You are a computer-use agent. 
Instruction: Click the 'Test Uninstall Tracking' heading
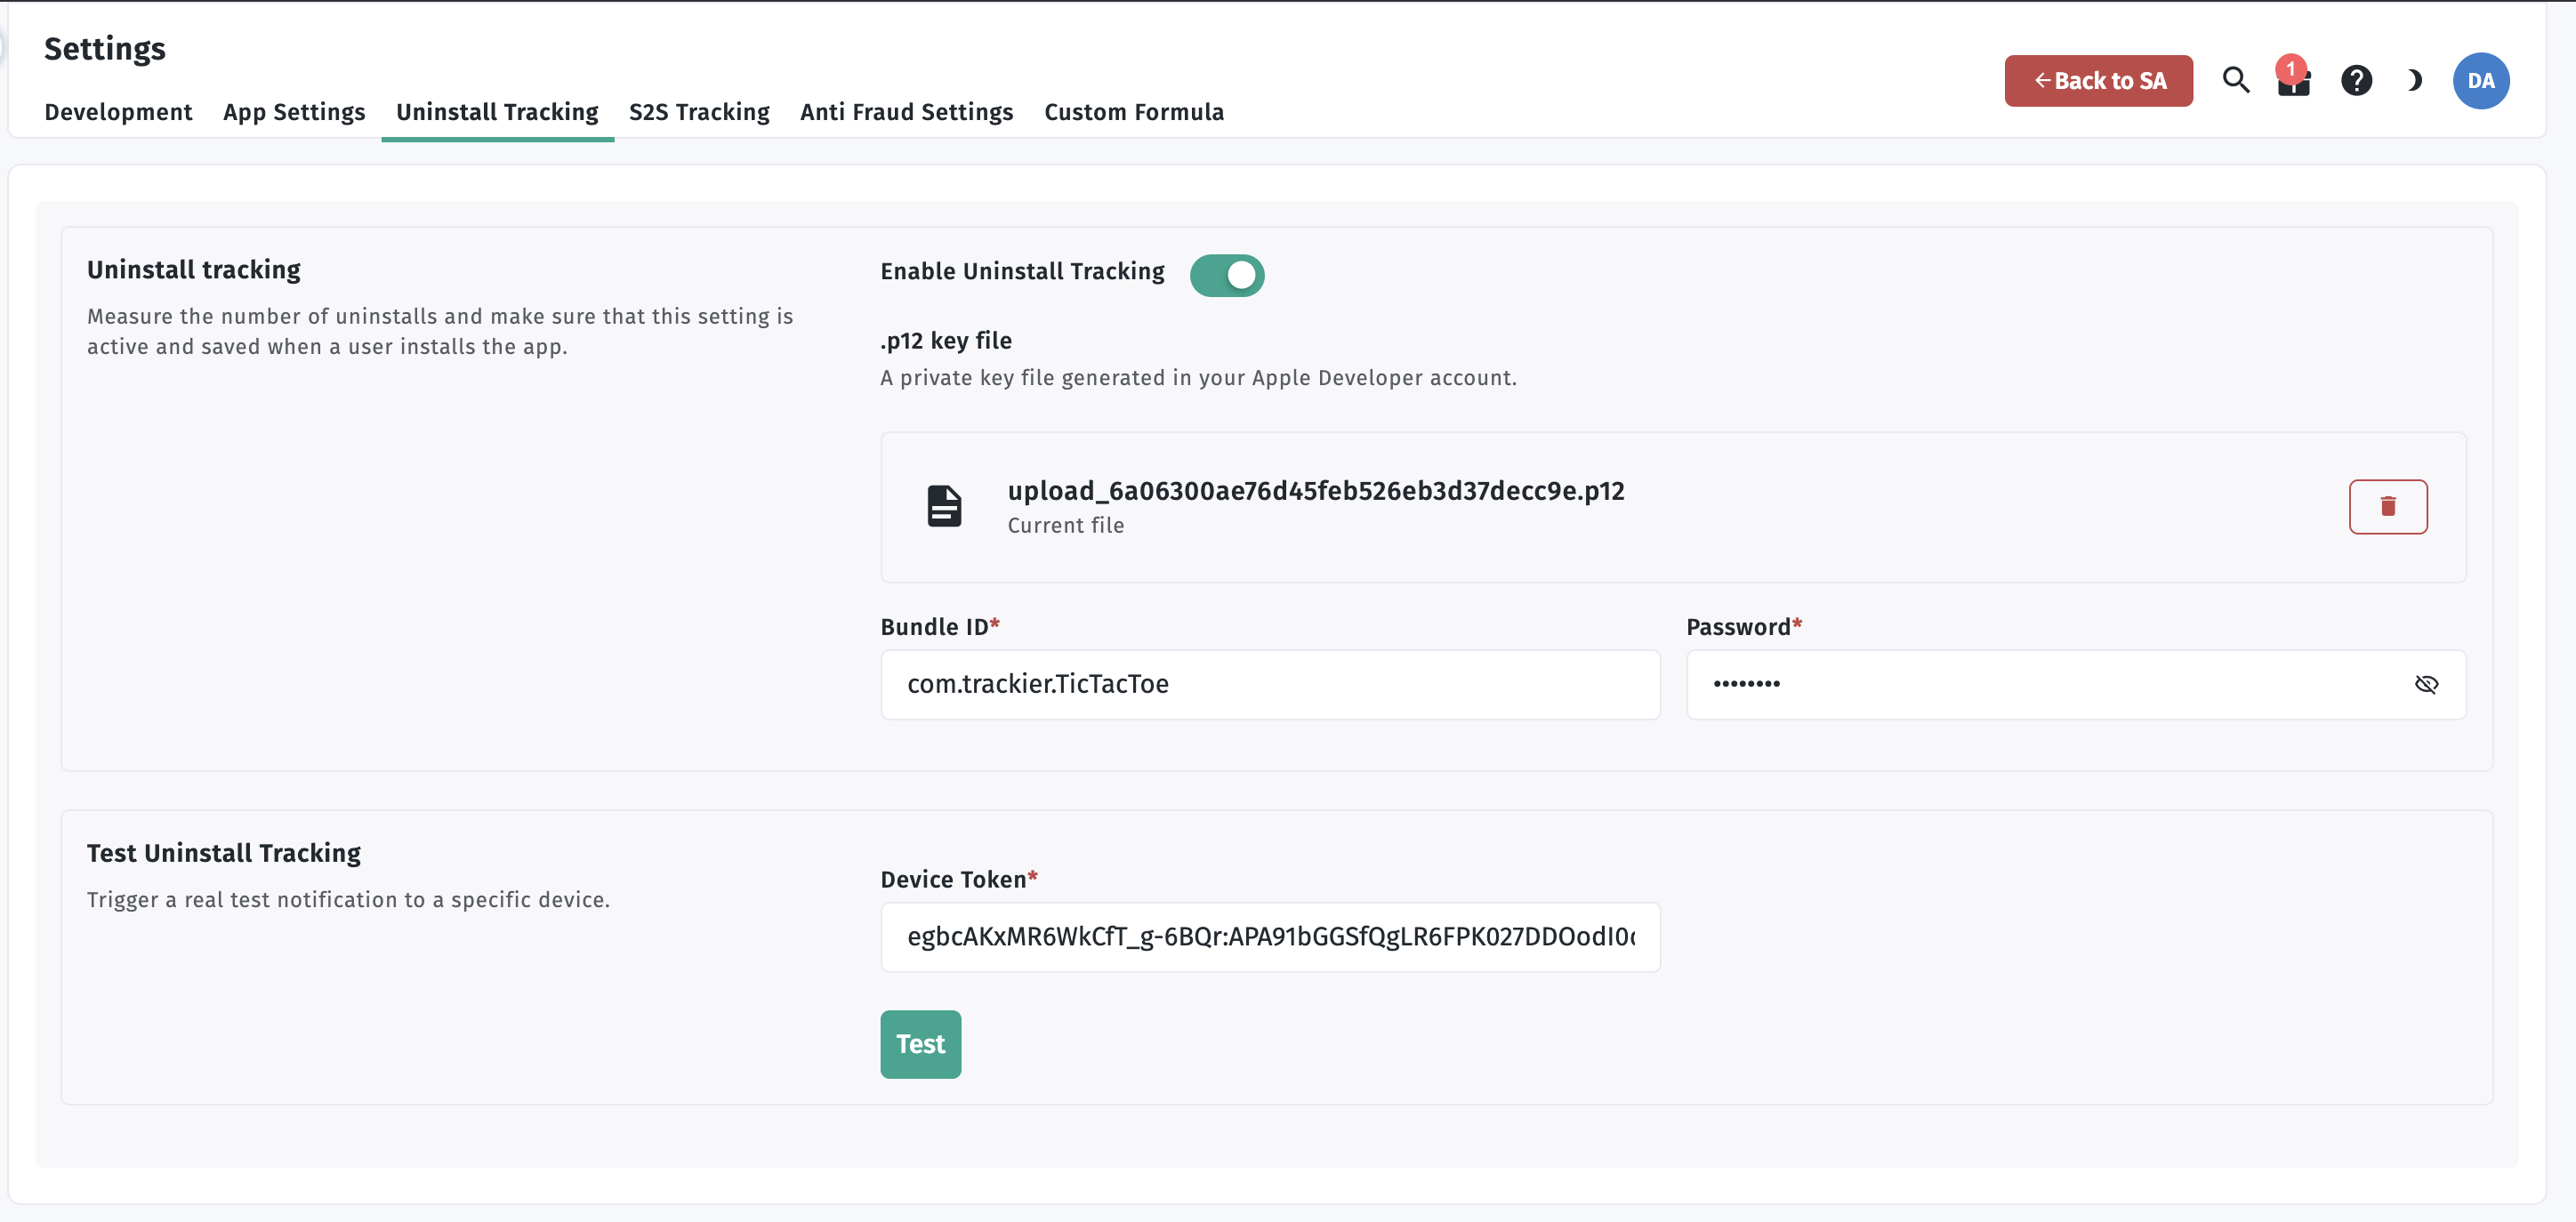pos(224,853)
